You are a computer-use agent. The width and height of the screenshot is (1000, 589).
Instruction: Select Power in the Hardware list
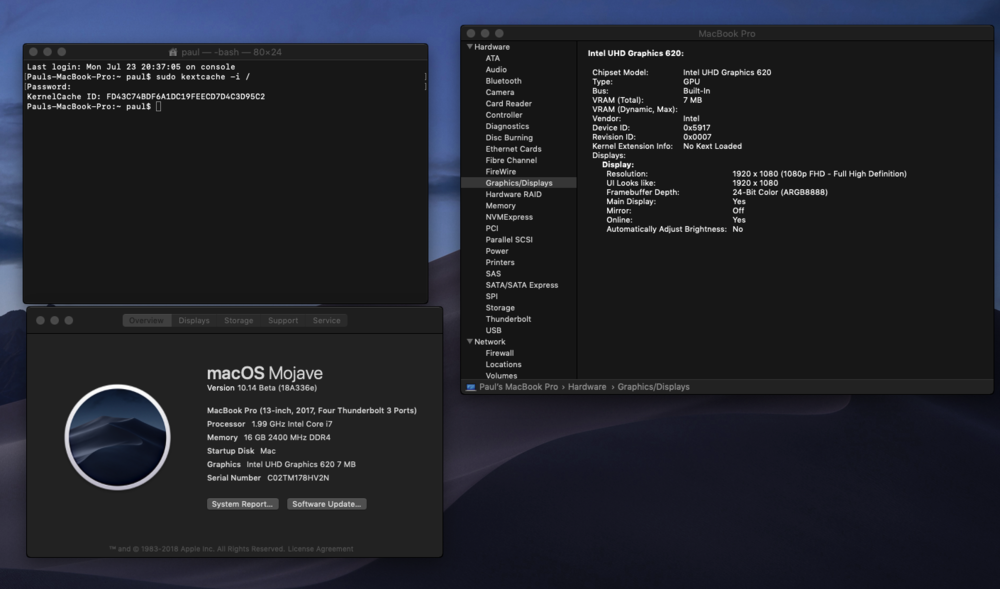497,251
